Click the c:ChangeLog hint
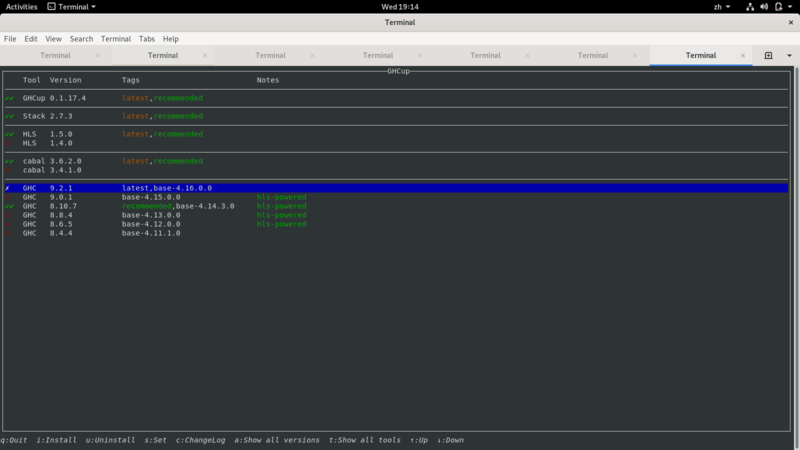 [201, 440]
